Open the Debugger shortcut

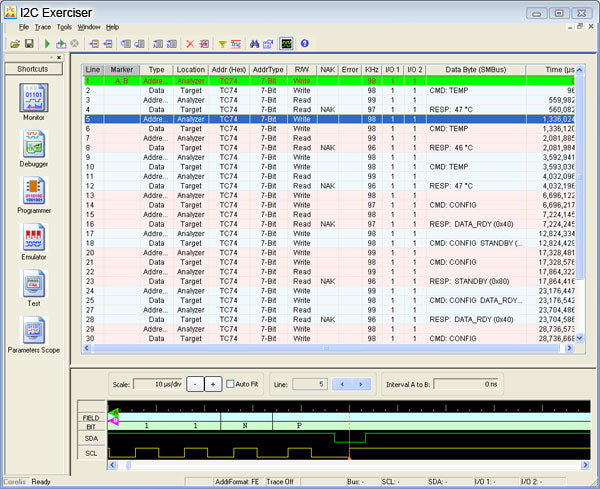[34, 148]
